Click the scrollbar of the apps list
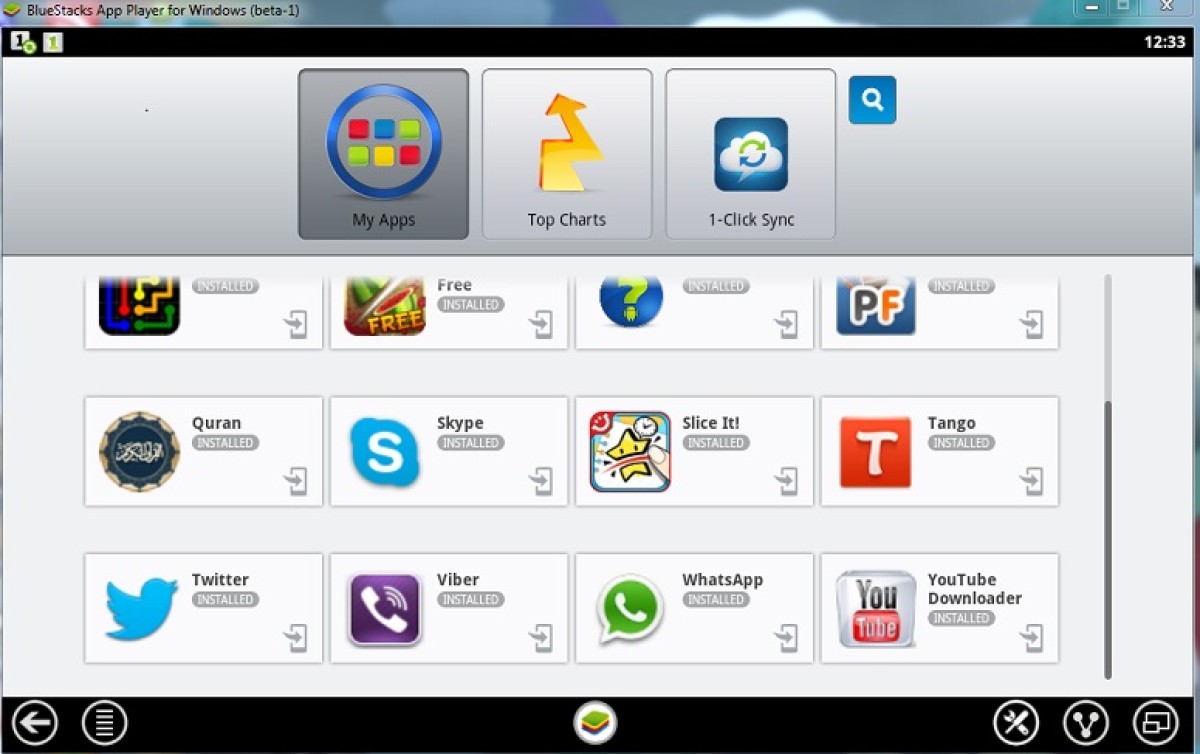The width and height of the screenshot is (1200, 754). click(x=1107, y=540)
